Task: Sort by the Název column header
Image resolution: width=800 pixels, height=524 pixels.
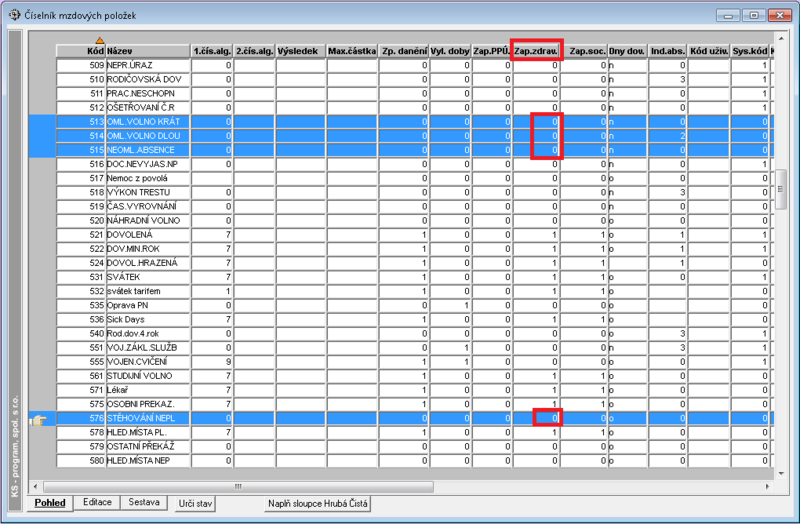Action: (148, 51)
